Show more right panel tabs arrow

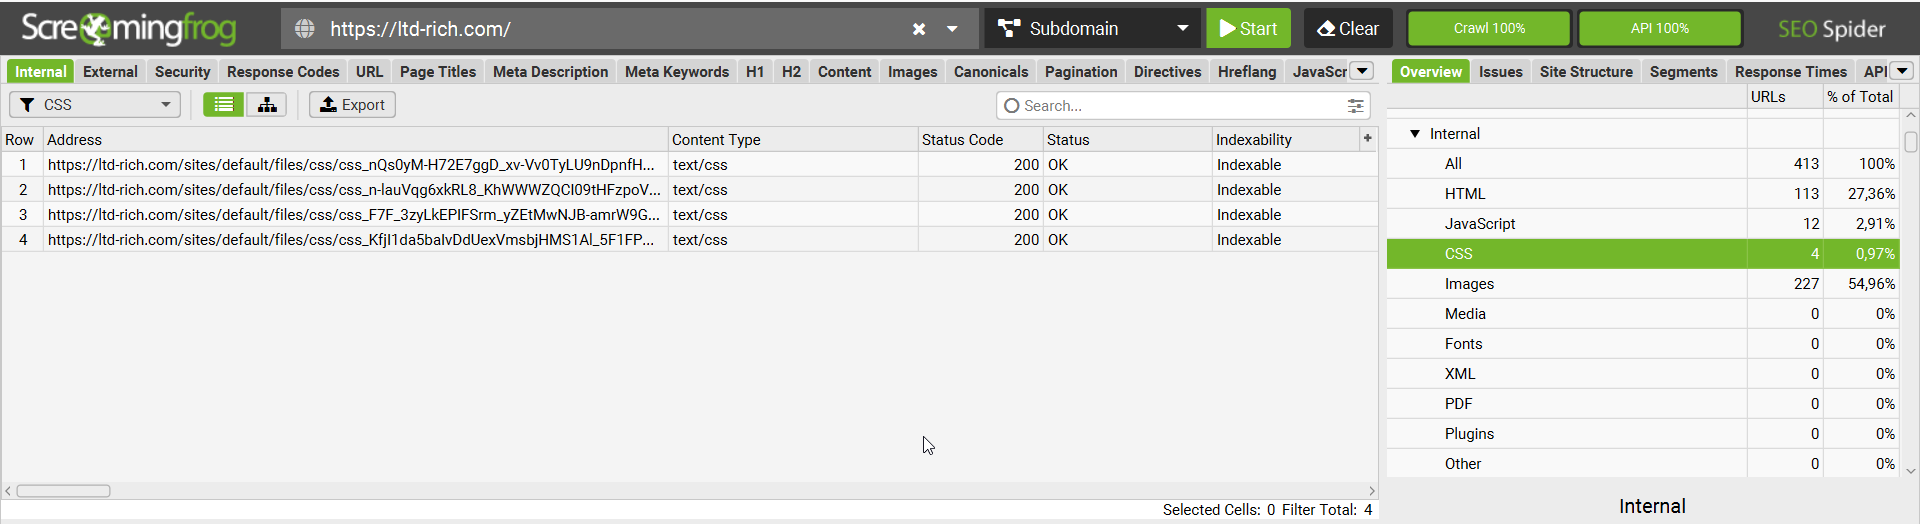pos(1902,71)
